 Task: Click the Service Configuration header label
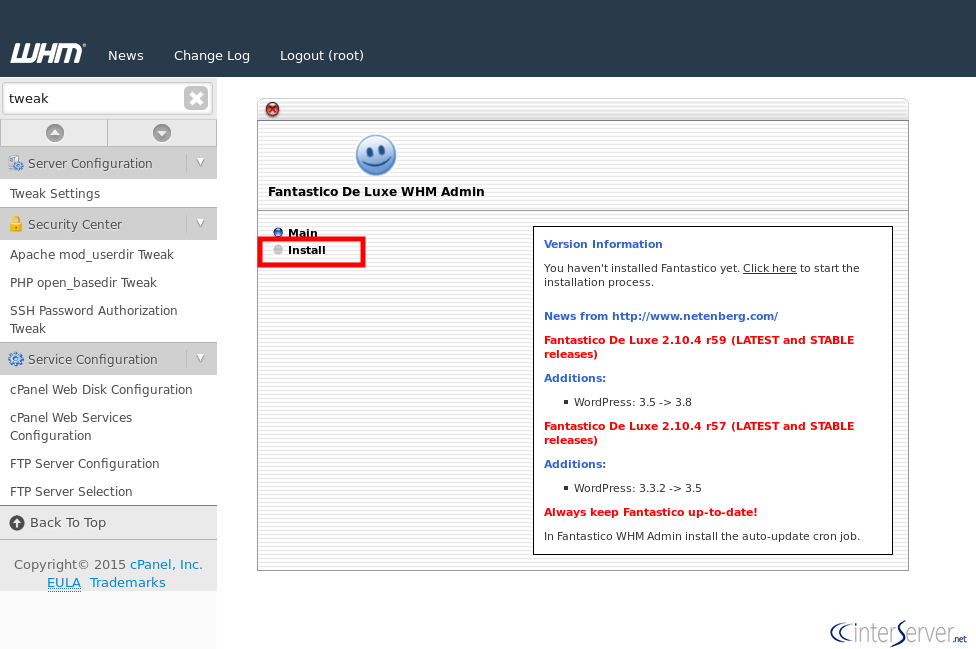coord(92,360)
